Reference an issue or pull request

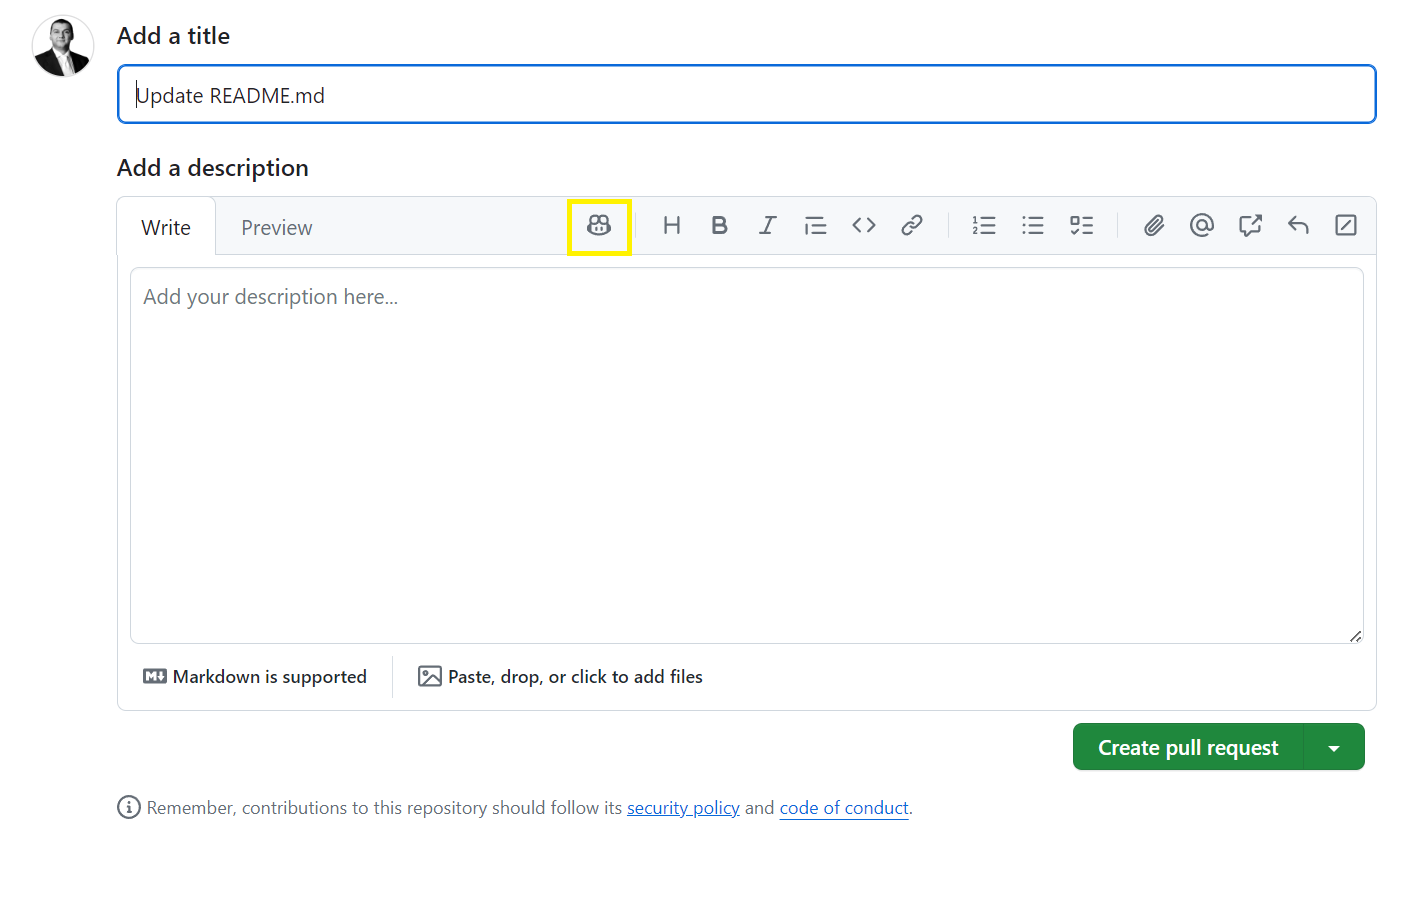point(1250,226)
